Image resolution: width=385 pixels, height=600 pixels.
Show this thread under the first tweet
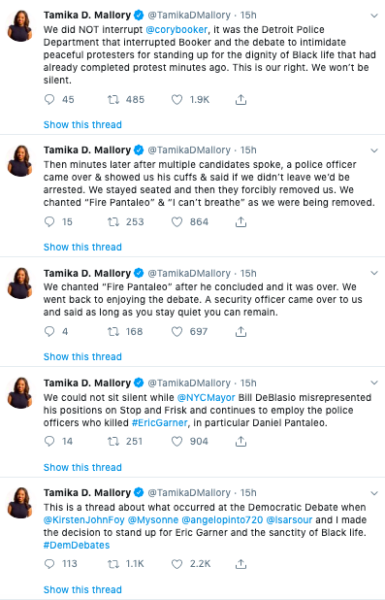coord(83,125)
